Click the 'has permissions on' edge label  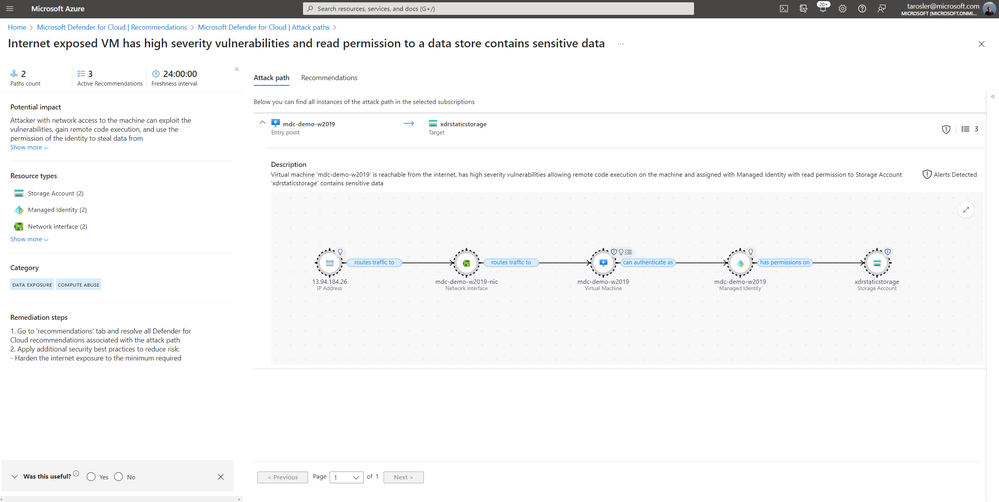click(x=784, y=262)
